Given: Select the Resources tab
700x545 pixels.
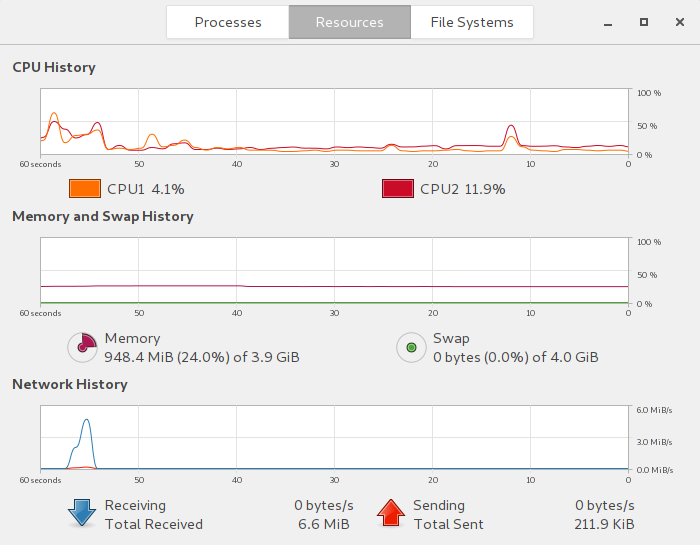Looking at the screenshot, I should 349,22.
